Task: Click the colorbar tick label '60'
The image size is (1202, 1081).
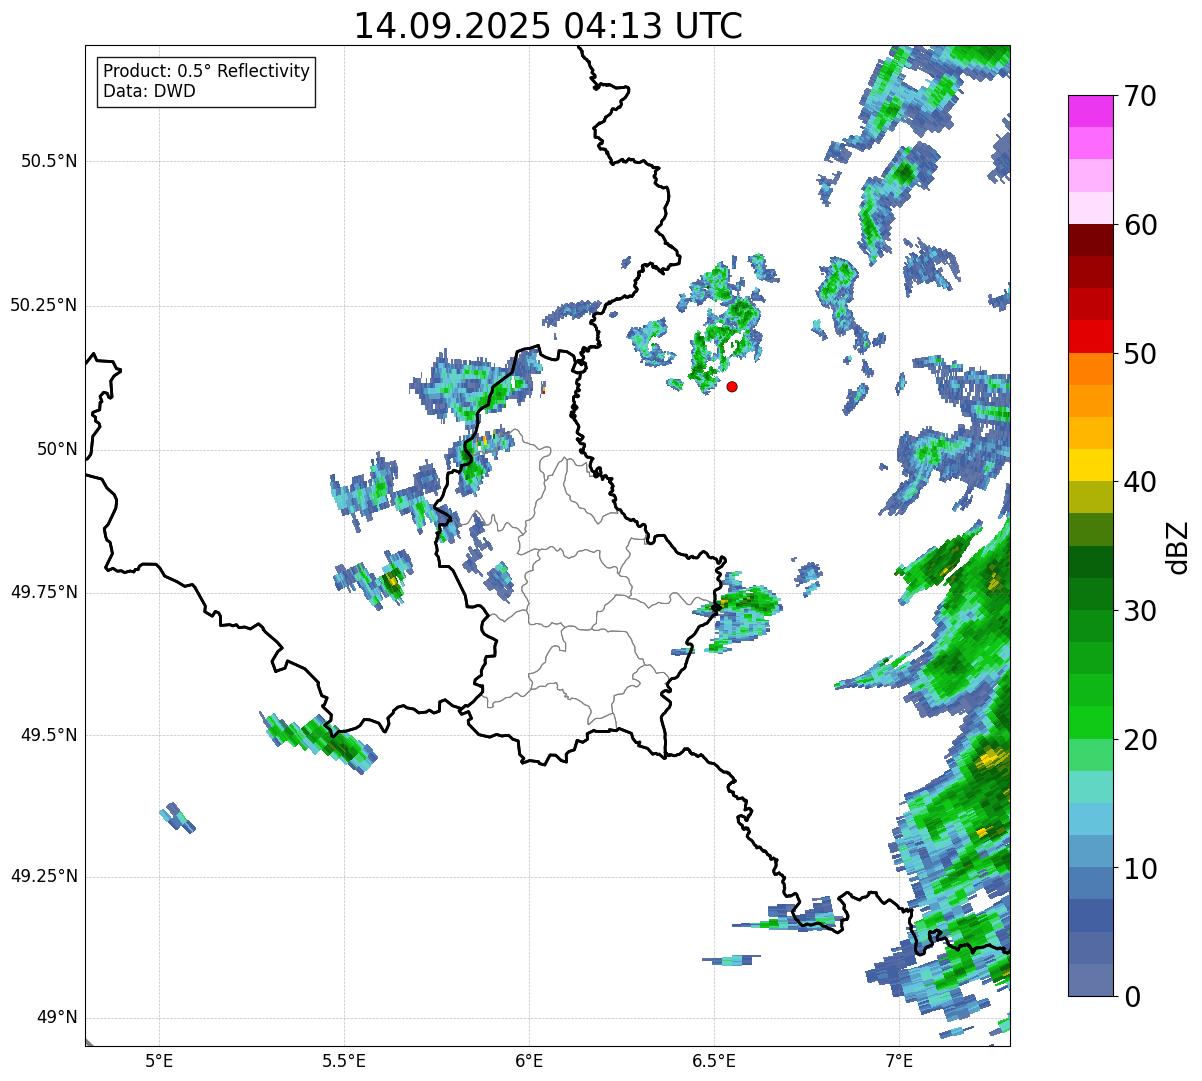Action: [x=1140, y=226]
